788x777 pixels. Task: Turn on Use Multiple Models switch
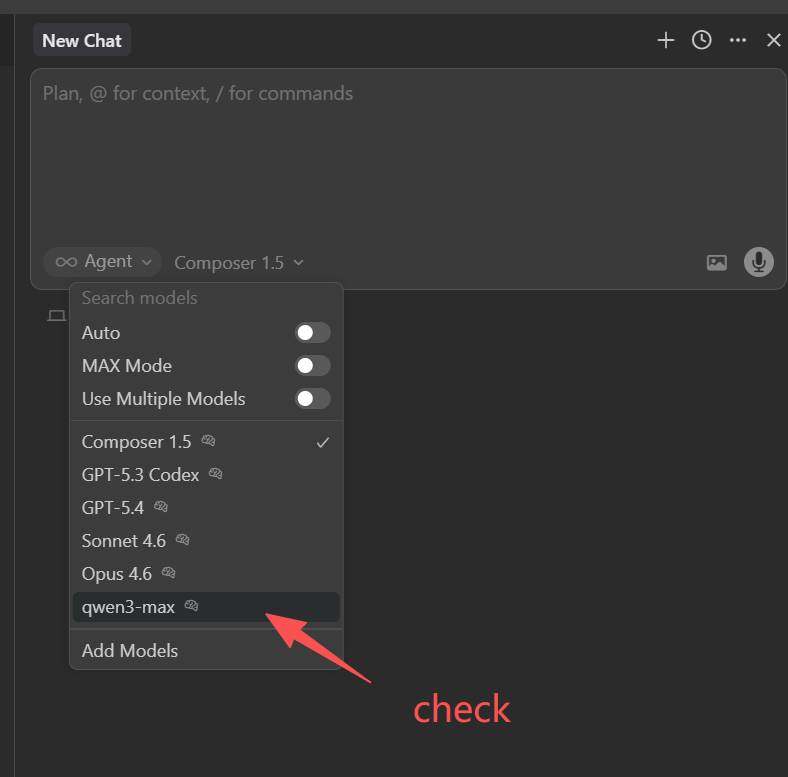(x=313, y=399)
